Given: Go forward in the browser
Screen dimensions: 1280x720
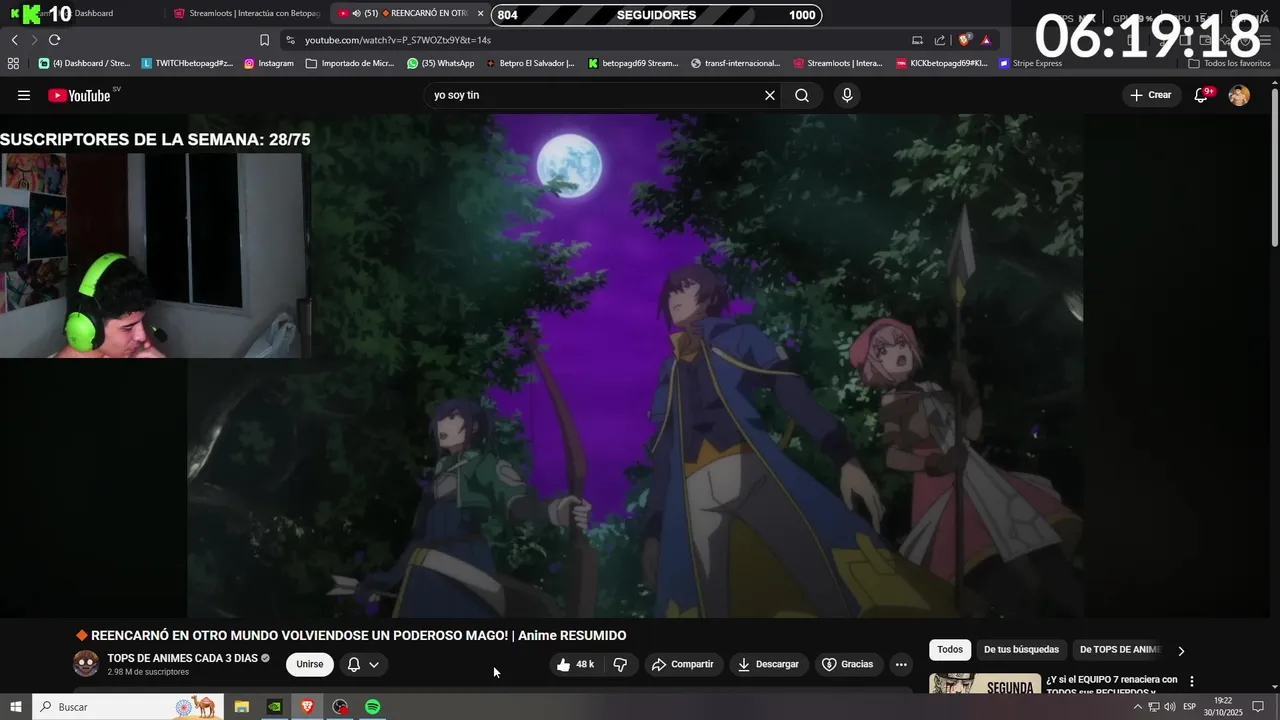Looking at the screenshot, I should tap(34, 40).
